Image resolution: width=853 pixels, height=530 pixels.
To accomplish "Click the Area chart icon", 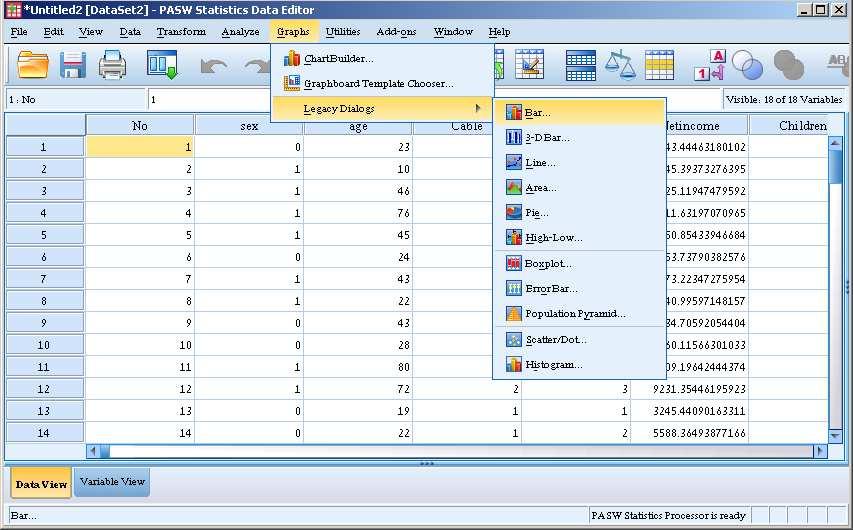I will tap(514, 187).
